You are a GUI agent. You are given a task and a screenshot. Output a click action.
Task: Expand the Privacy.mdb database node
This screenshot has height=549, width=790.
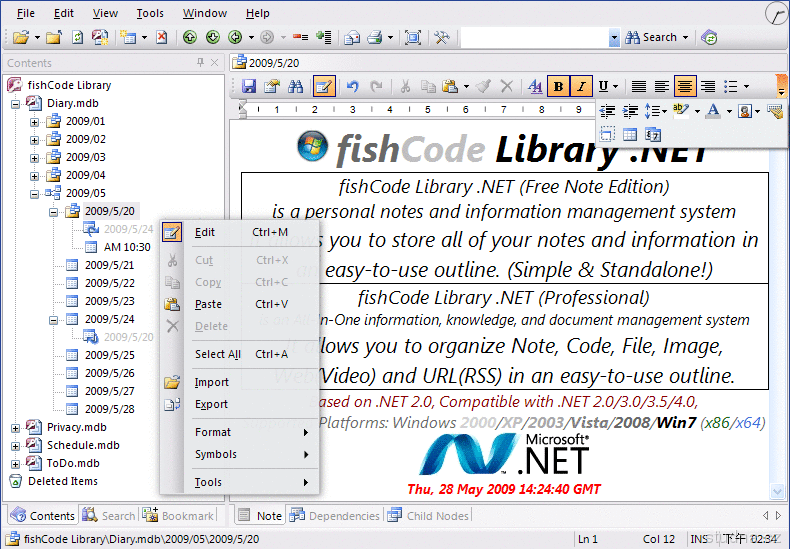15,428
